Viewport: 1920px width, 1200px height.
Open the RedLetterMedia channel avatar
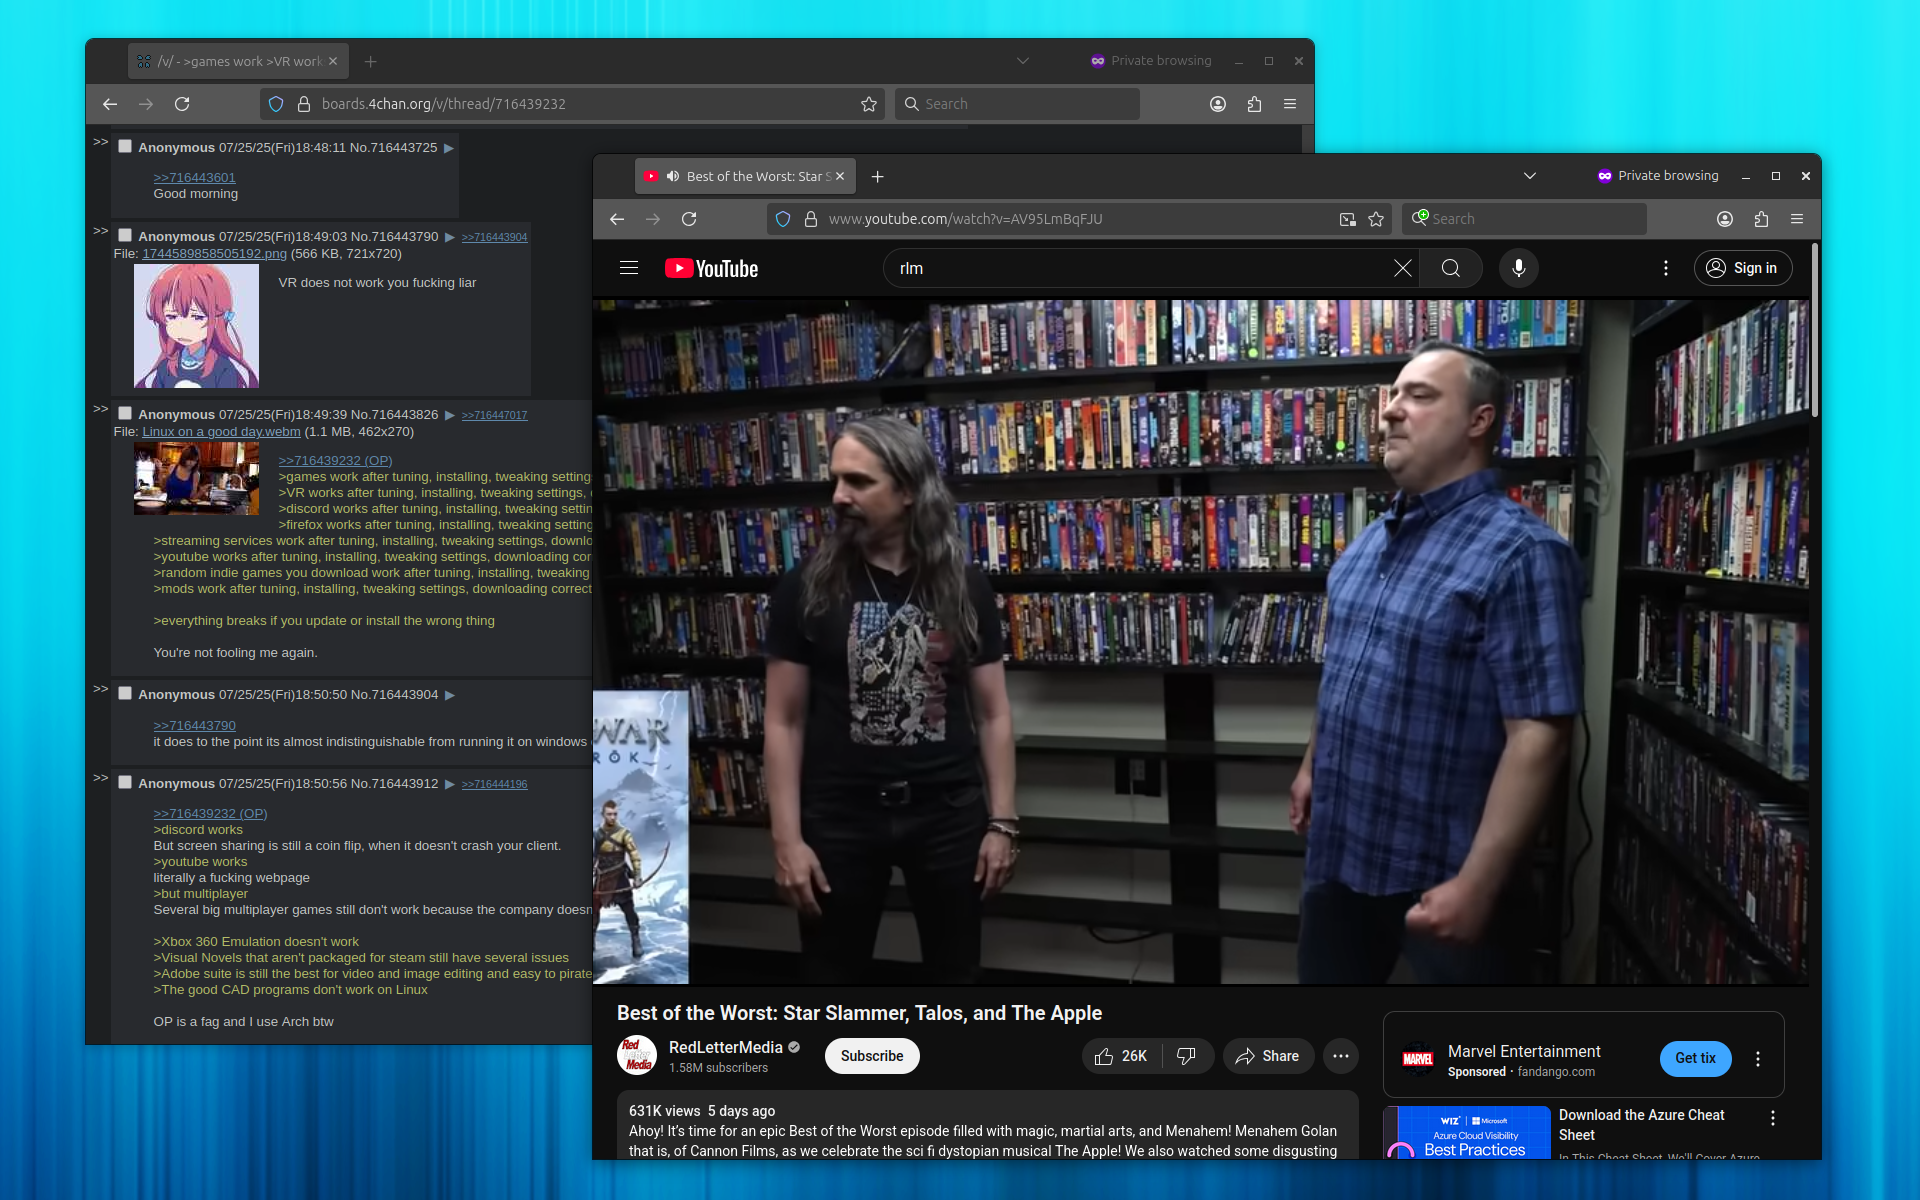coord(637,1056)
